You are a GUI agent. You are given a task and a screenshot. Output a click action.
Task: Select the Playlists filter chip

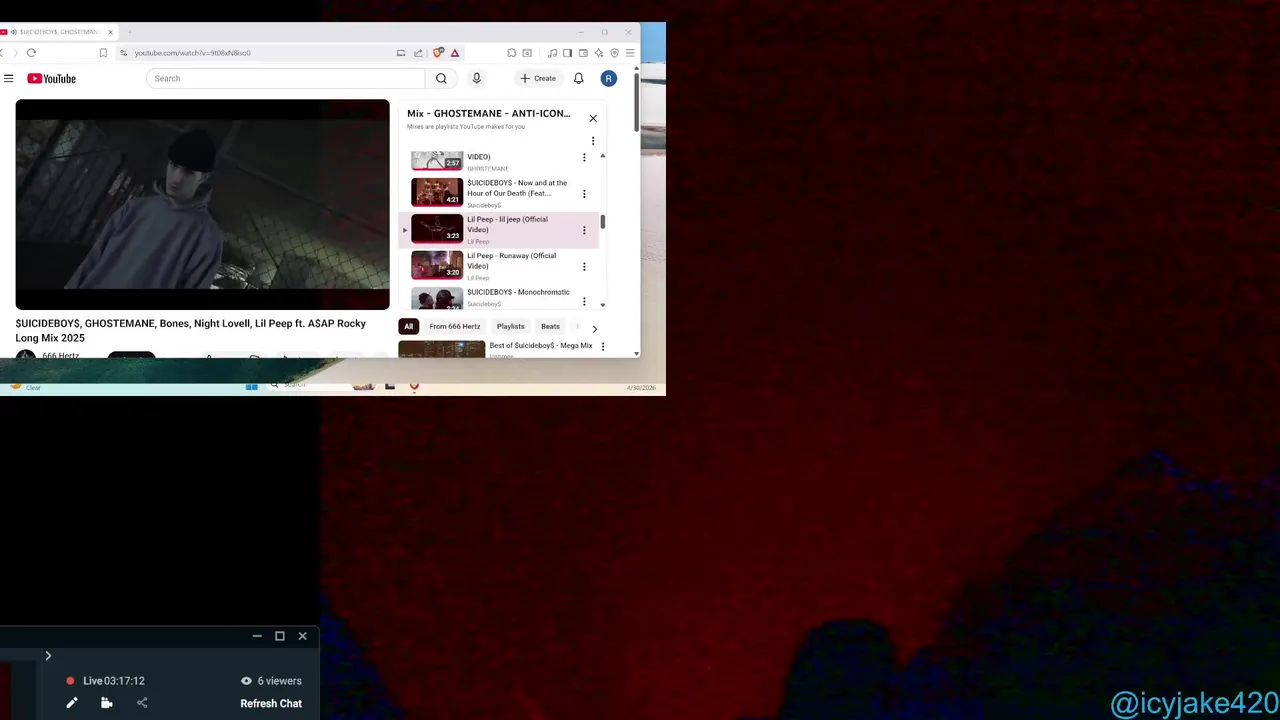tap(511, 326)
